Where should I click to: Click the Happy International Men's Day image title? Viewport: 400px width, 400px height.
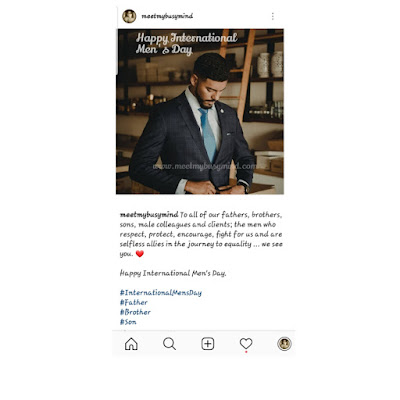(x=186, y=44)
